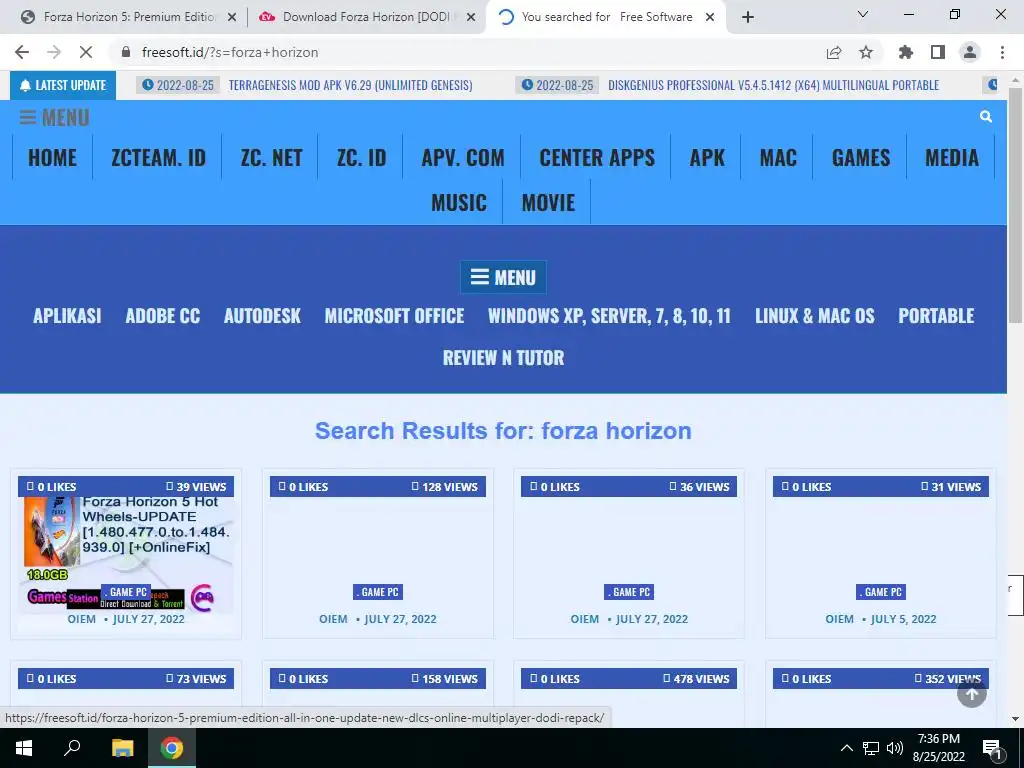The width and height of the screenshot is (1024, 768).
Task: Open the MEDIA nav item
Action: (952, 157)
